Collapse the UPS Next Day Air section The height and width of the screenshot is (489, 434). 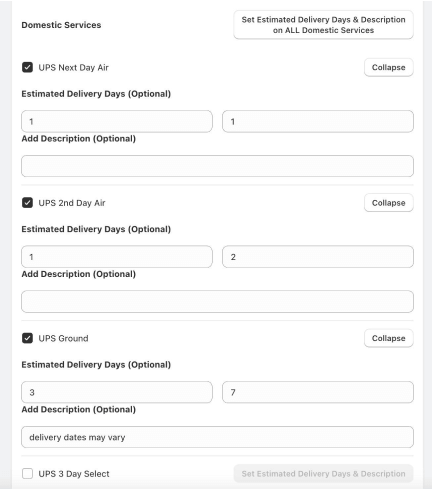point(389,67)
